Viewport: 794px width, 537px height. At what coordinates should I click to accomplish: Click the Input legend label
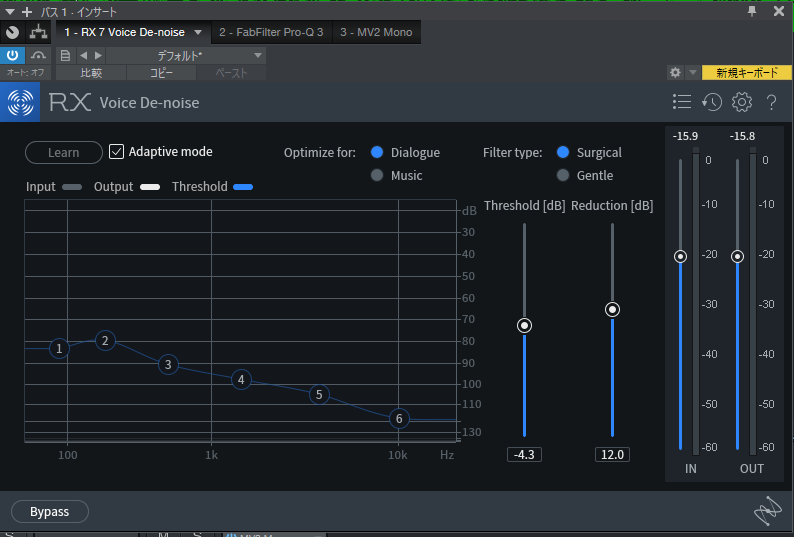pyautogui.click(x=41, y=187)
